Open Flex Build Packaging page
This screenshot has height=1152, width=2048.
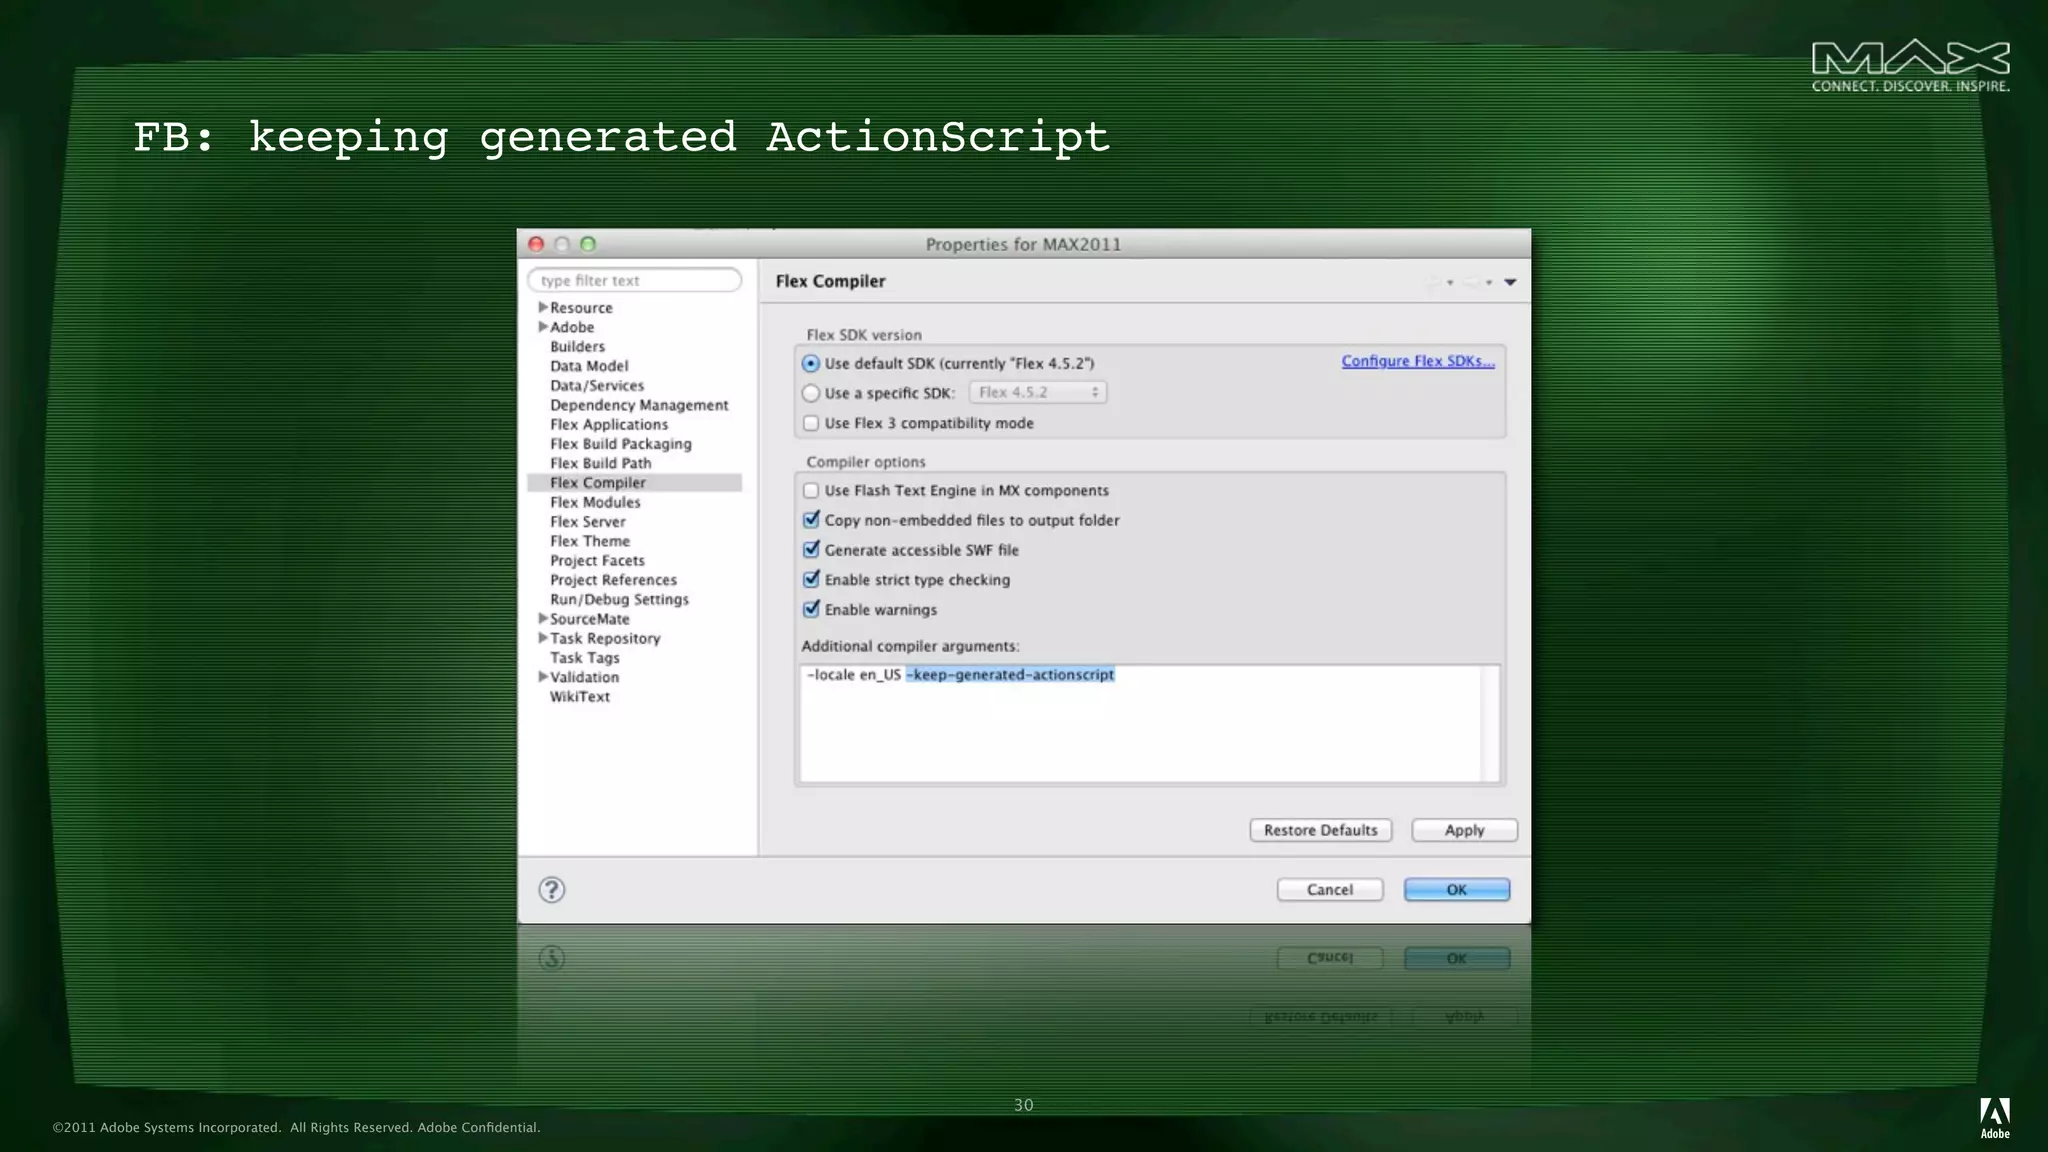[620, 444]
